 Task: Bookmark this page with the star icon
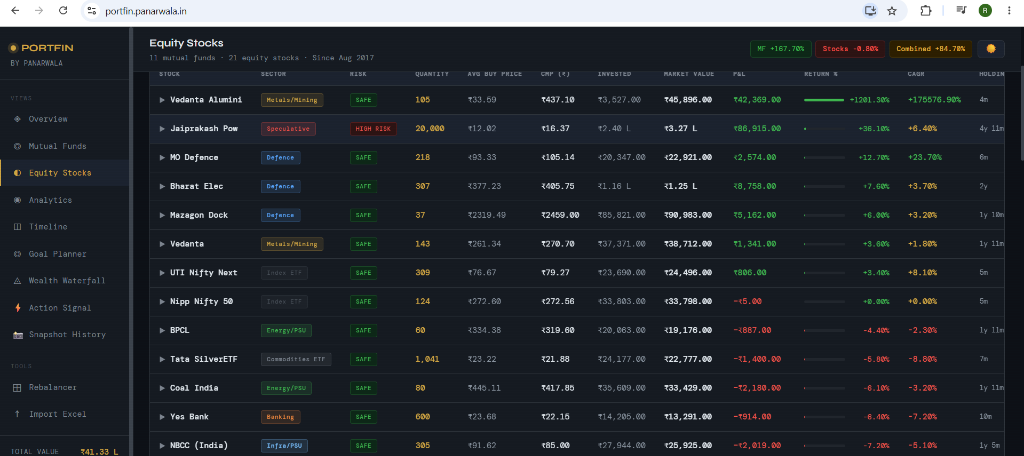(891, 10)
